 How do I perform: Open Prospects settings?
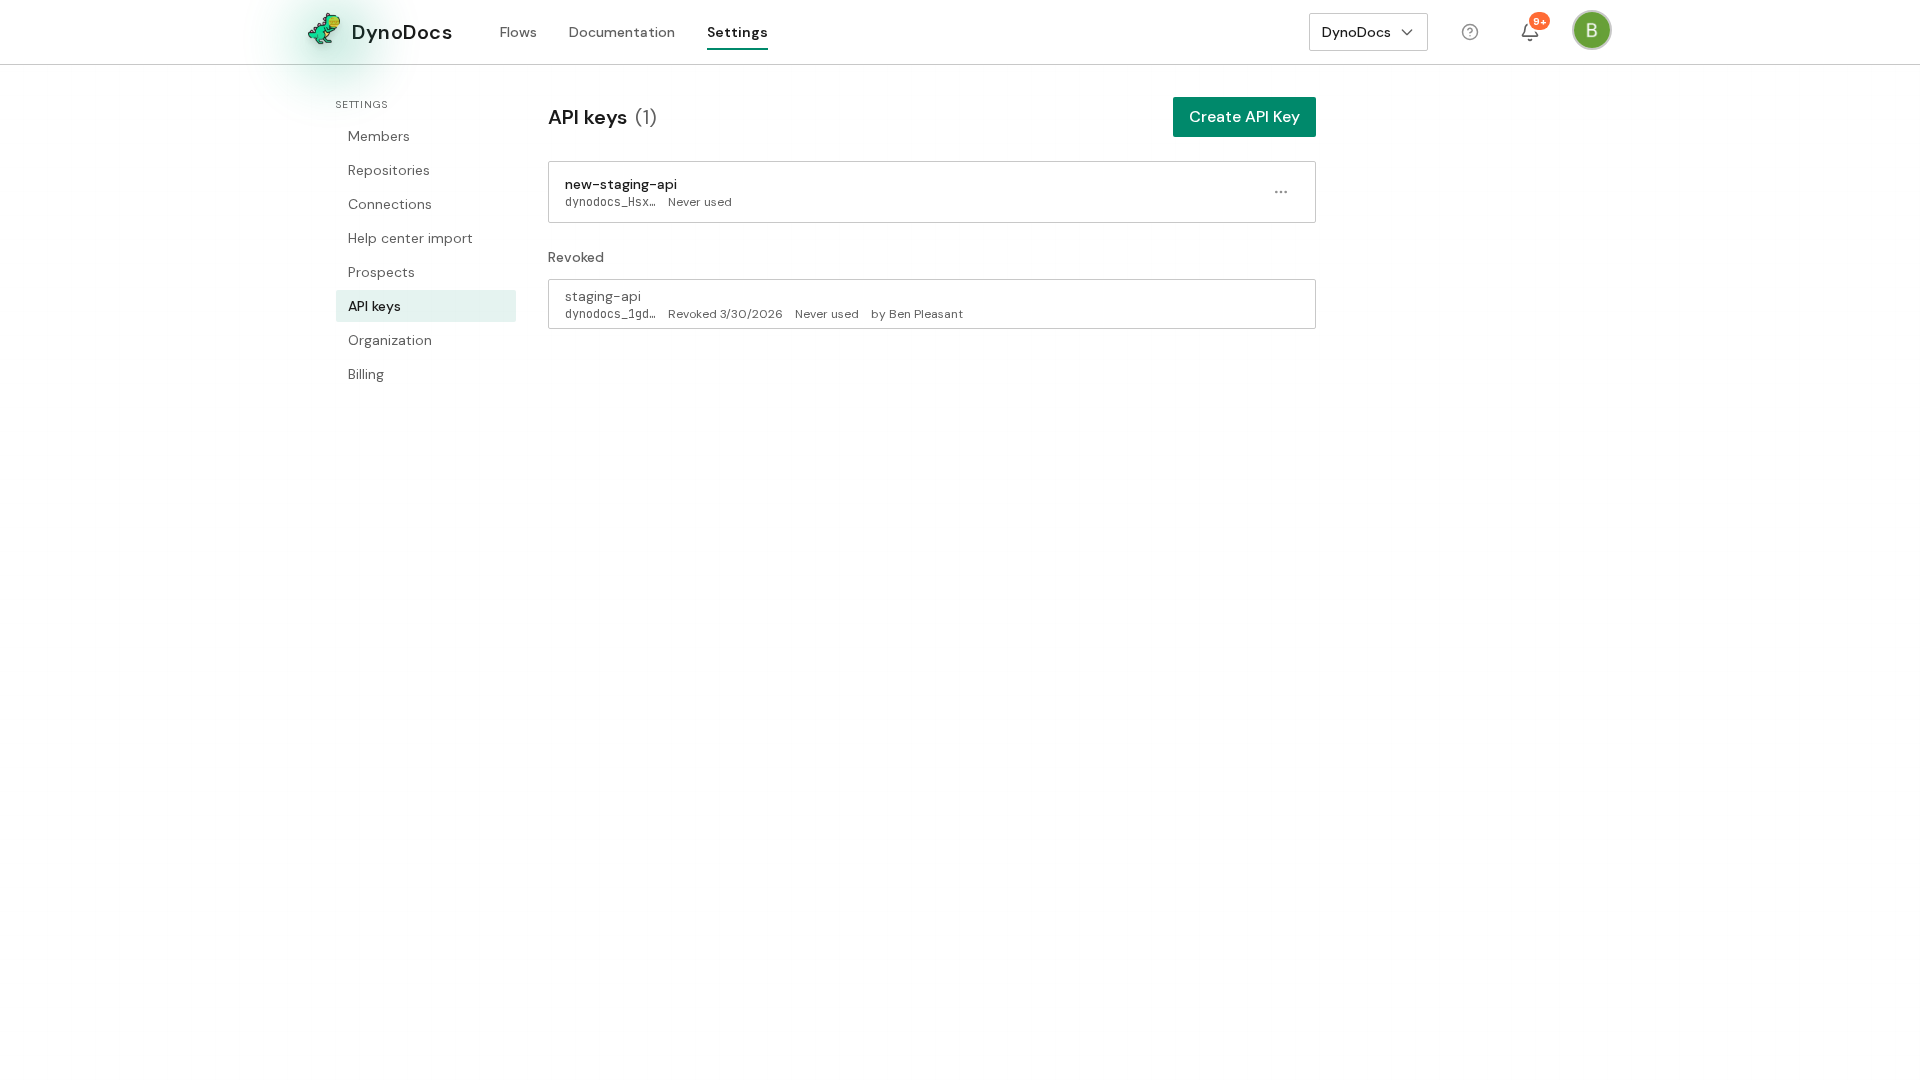(426, 272)
